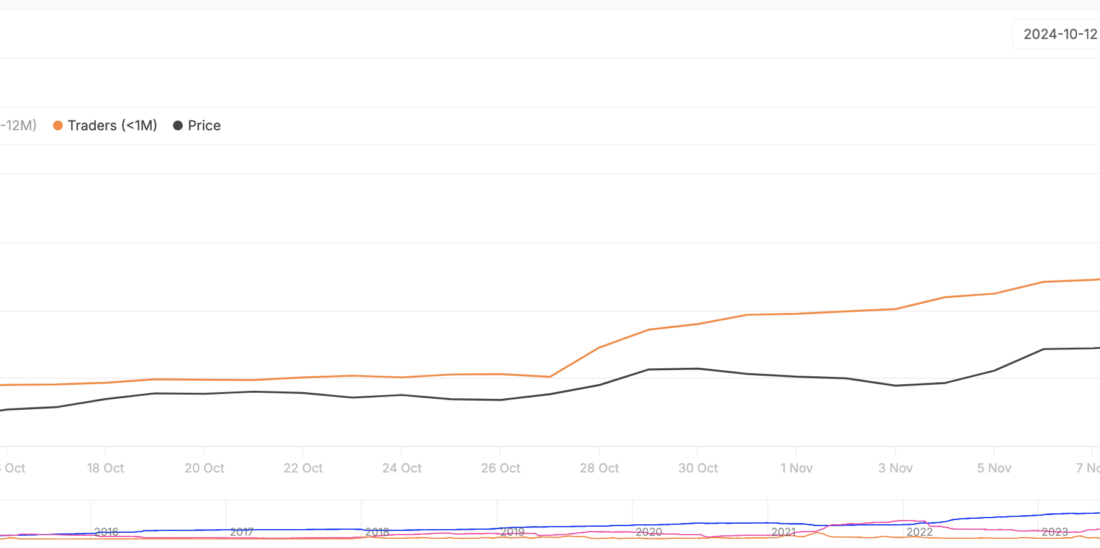
Task: Click the 5 Nov x-axis tick label
Action: tap(994, 468)
